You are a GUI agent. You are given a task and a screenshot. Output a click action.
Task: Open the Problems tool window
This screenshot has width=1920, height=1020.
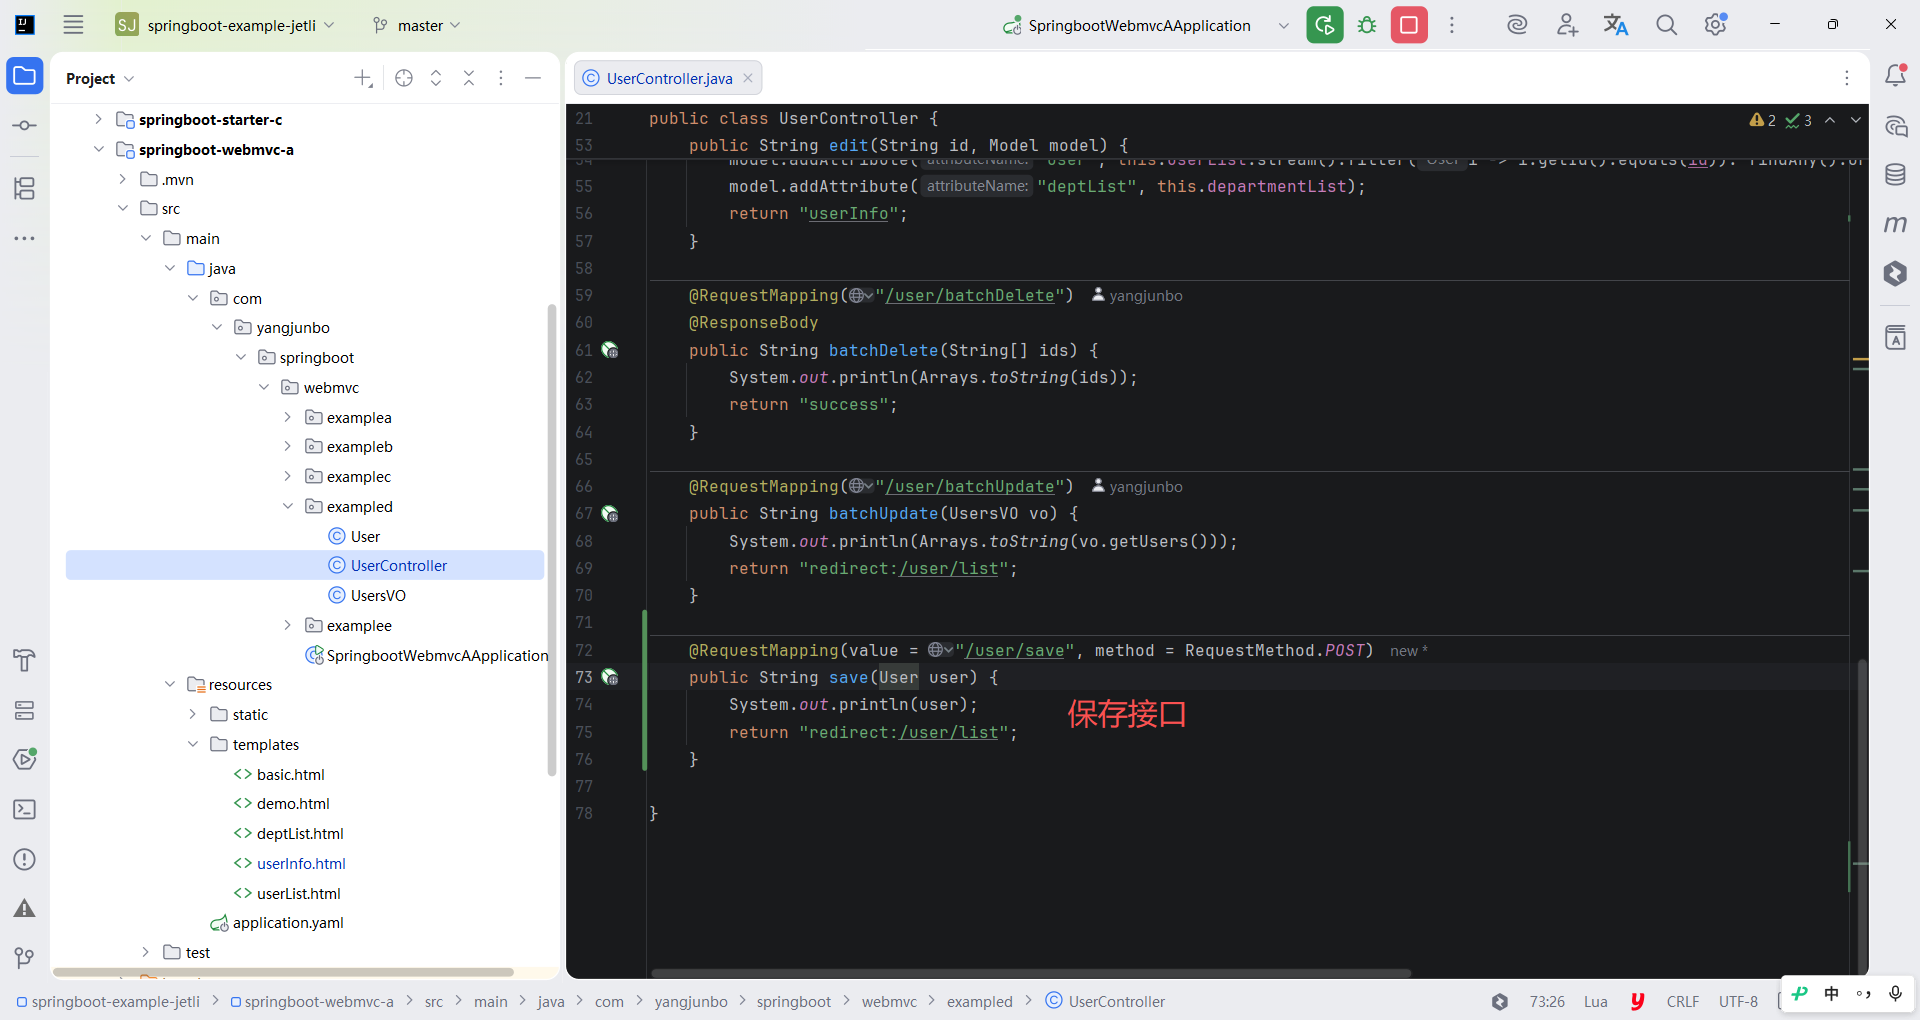point(24,860)
